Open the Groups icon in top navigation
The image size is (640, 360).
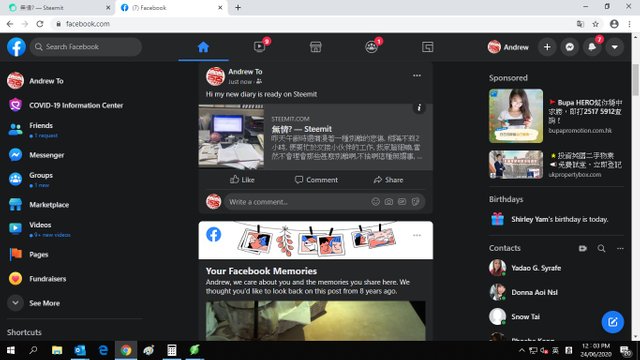(371, 47)
